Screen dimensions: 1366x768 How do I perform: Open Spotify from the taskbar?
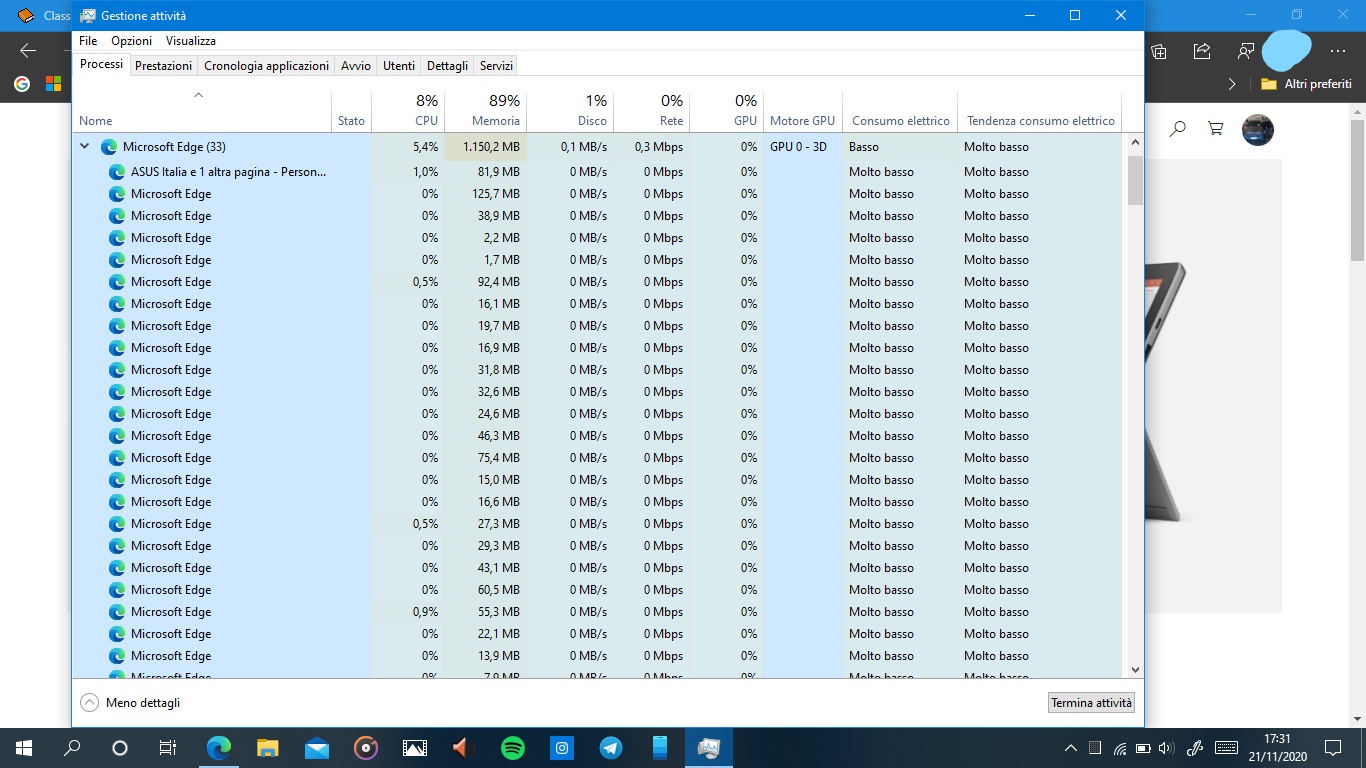pyautogui.click(x=513, y=747)
